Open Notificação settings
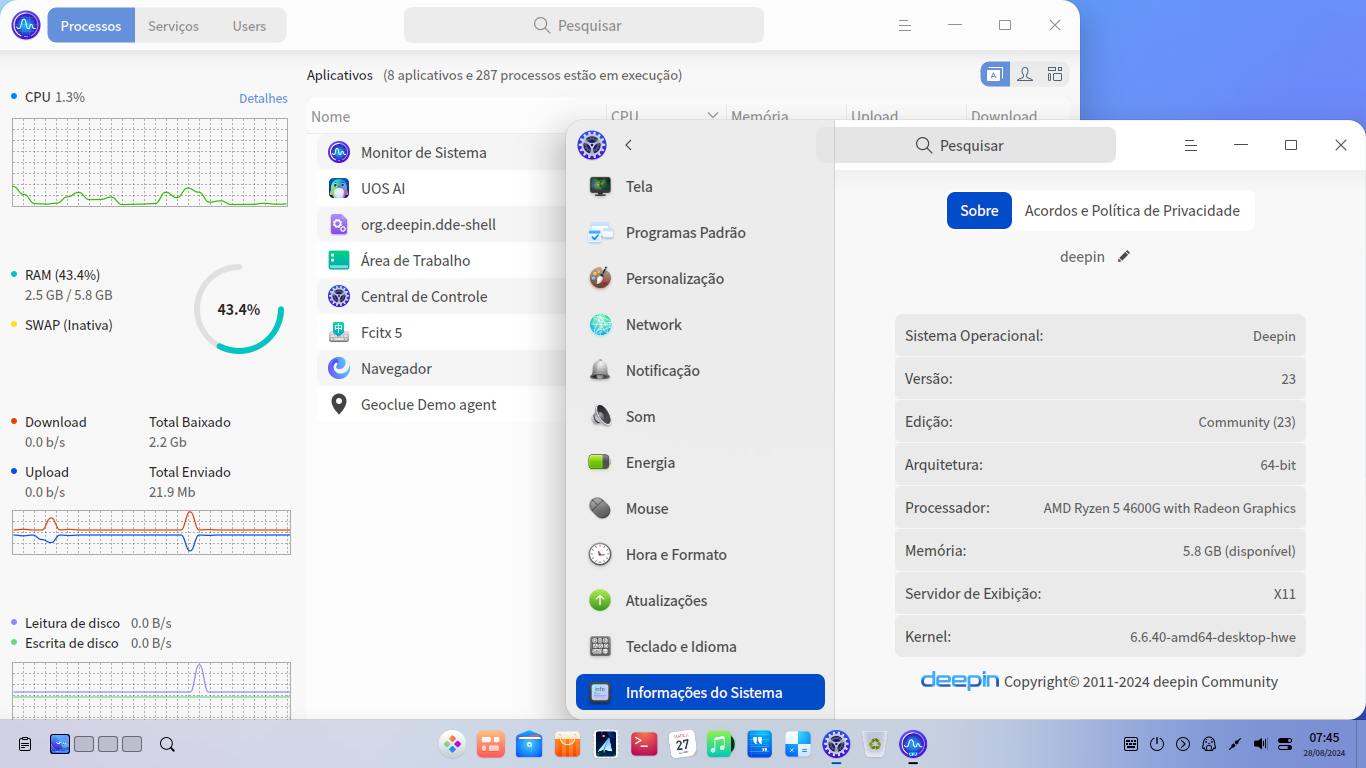Image resolution: width=1366 pixels, height=768 pixels. coord(700,371)
